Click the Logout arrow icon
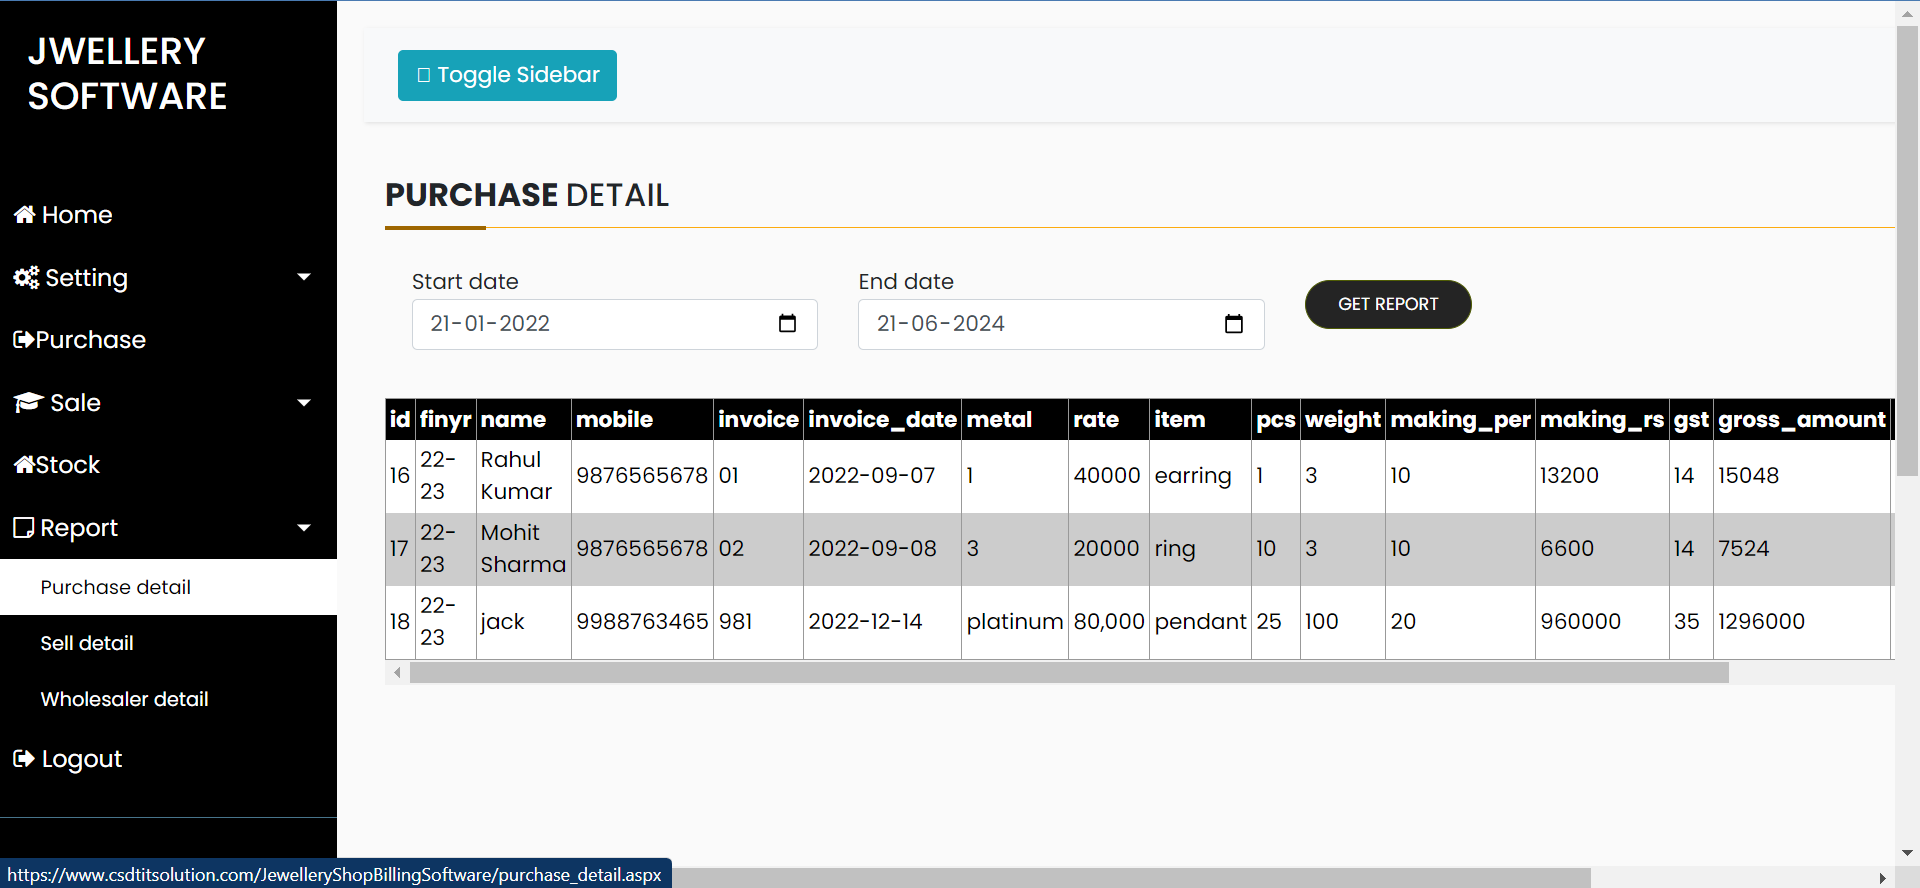This screenshot has height=888, width=1920. tap(24, 759)
